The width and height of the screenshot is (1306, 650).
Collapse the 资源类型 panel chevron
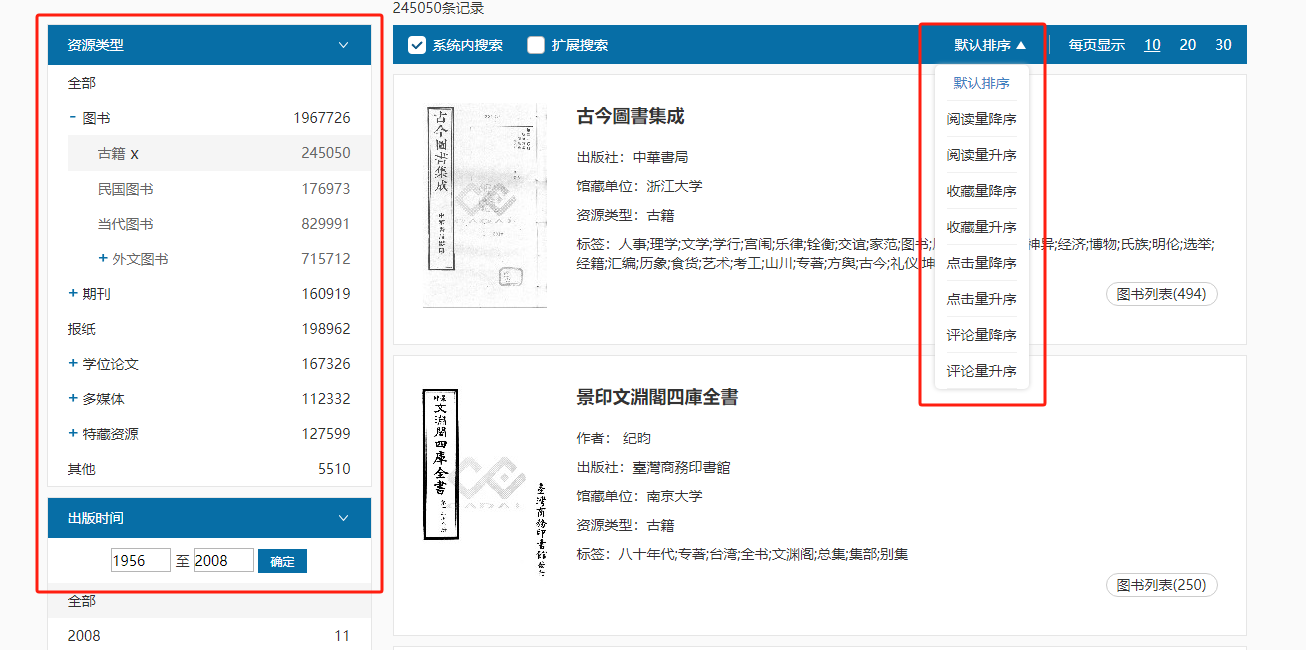pyautogui.click(x=343, y=45)
